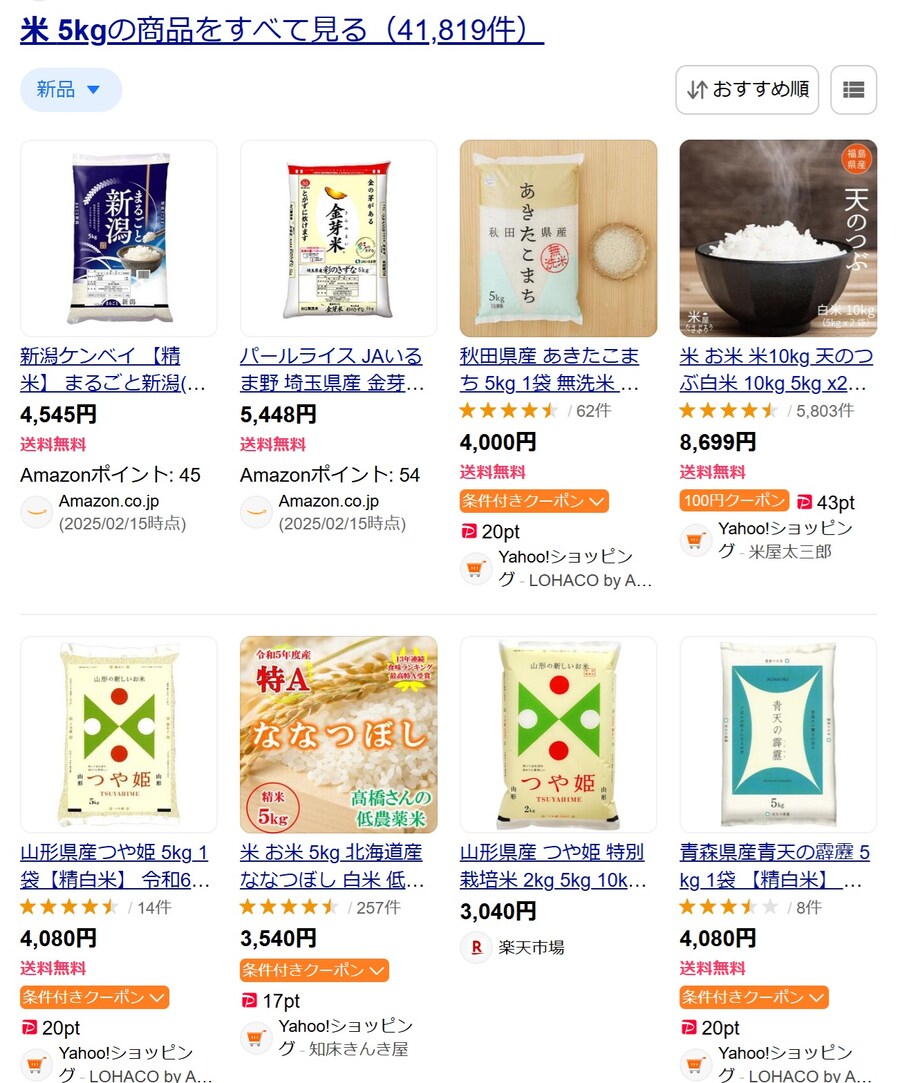Switch to list view layout icon

(x=853, y=90)
